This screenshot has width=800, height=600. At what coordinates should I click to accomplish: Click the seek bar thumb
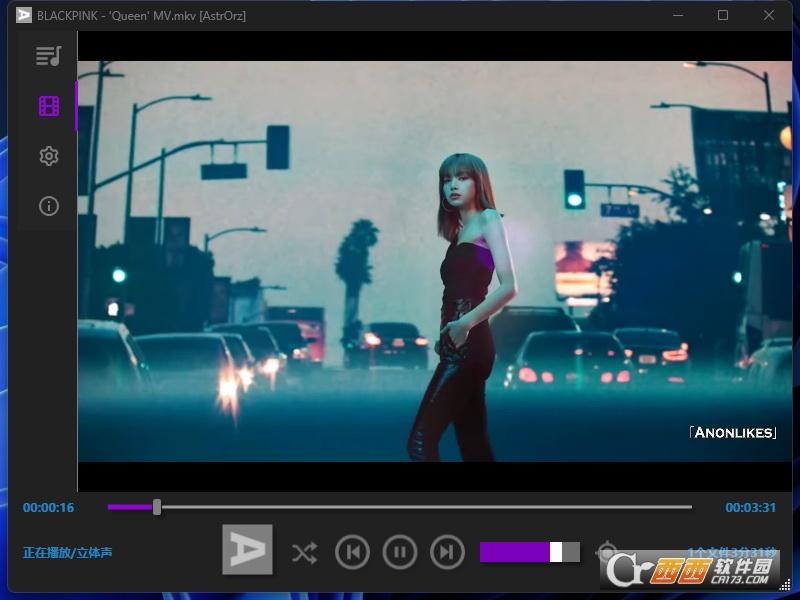click(157, 507)
